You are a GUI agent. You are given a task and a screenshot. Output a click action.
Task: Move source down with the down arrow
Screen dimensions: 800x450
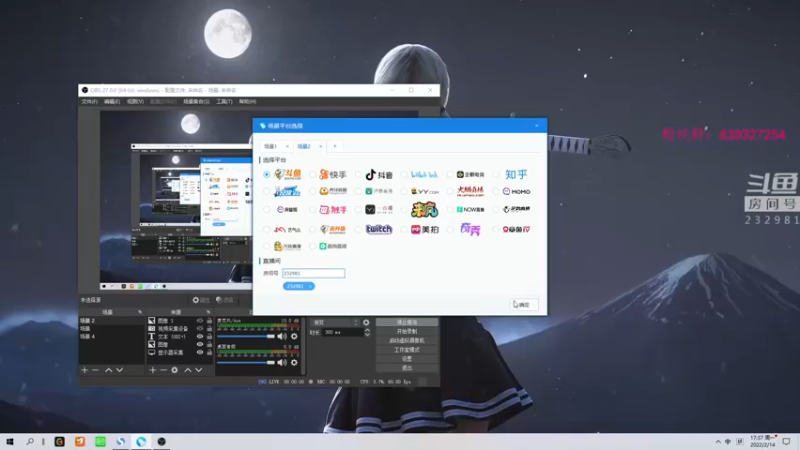(x=198, y=370)
